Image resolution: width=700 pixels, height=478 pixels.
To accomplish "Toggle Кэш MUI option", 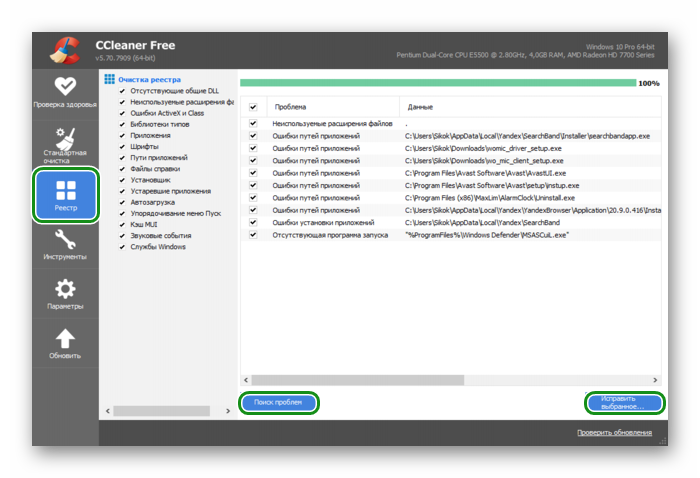I will (x=122, y=224).
